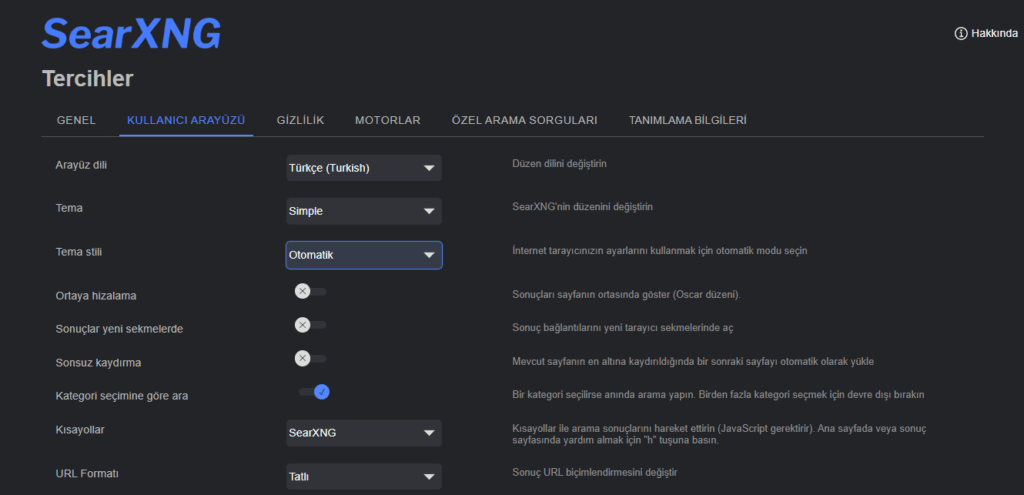
Task: Disable Kategori seçimine göre ara toggle
Action: tap(314, 392)
